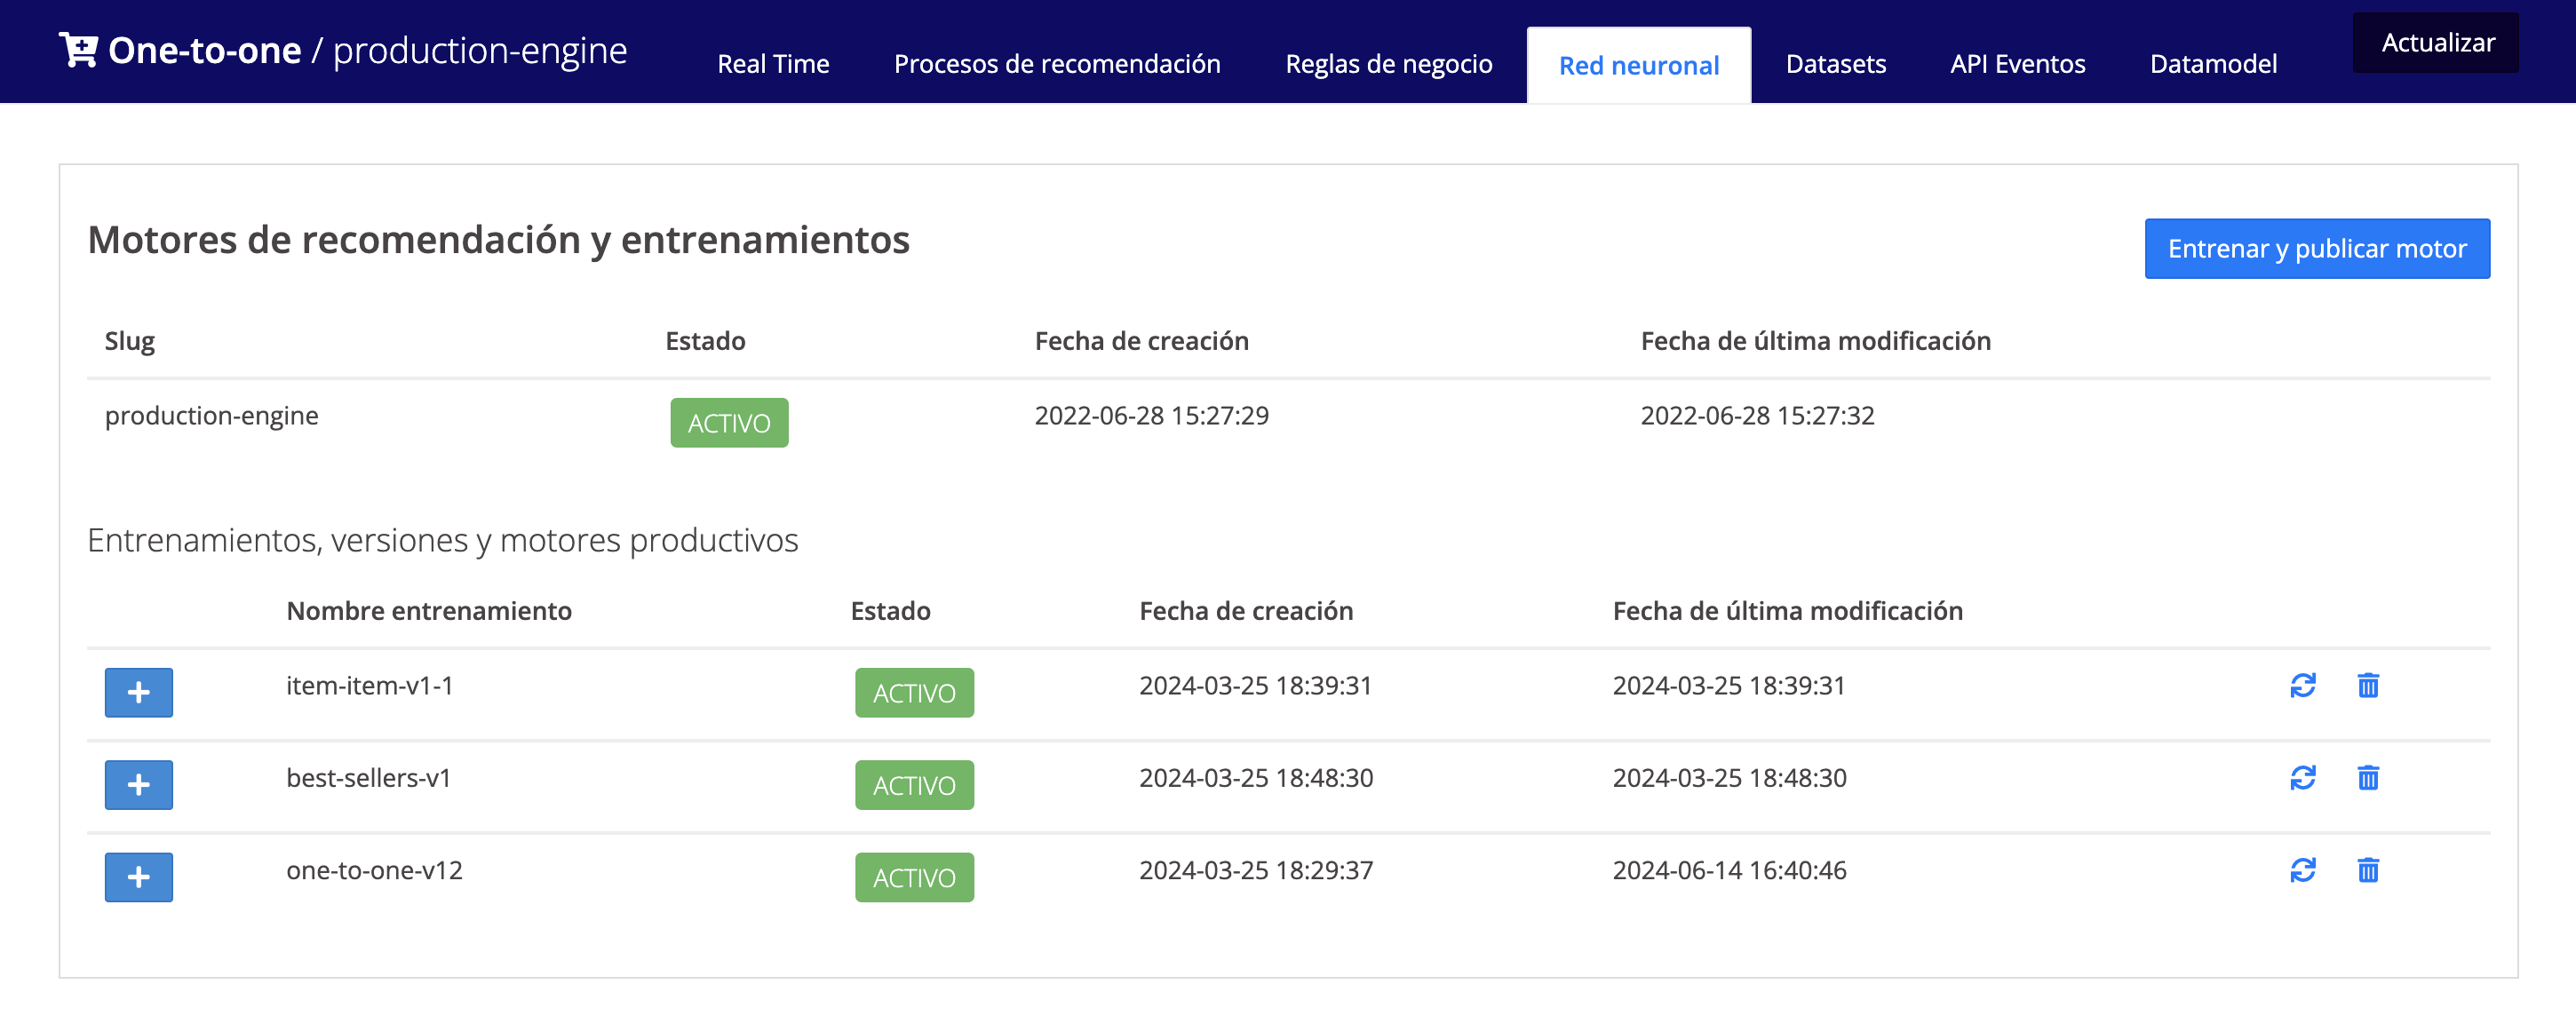Click Entrenar y publicar motor button

pyautogui.click(x=2316, y=248)
